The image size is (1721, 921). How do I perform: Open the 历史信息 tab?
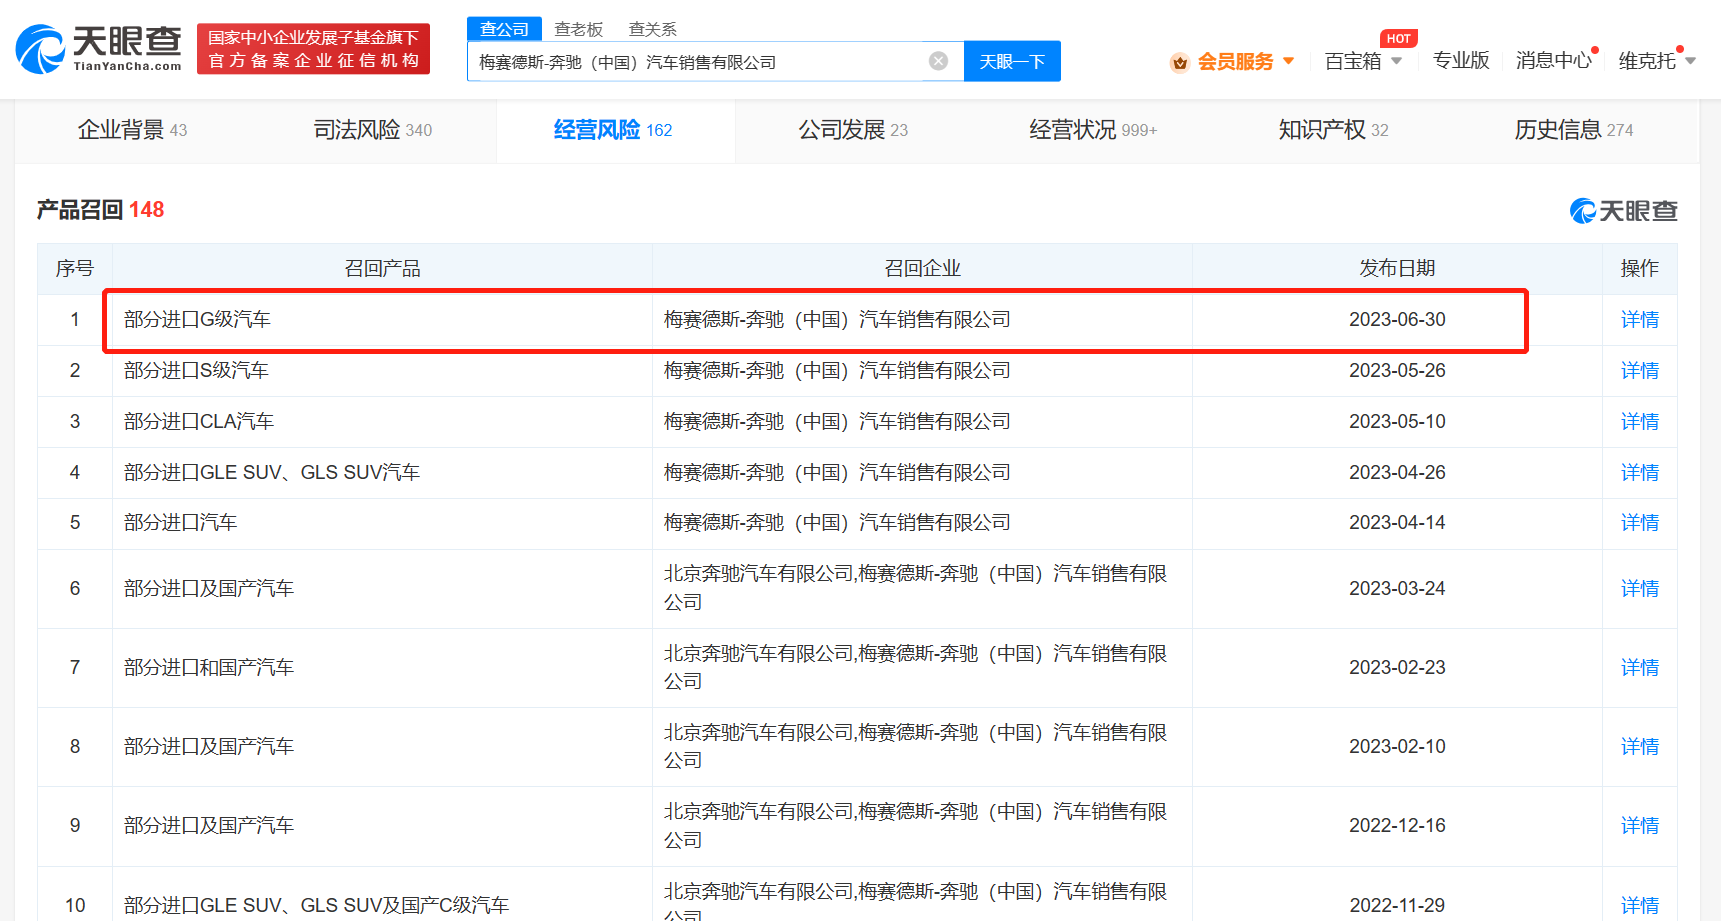coord(1573,130)
